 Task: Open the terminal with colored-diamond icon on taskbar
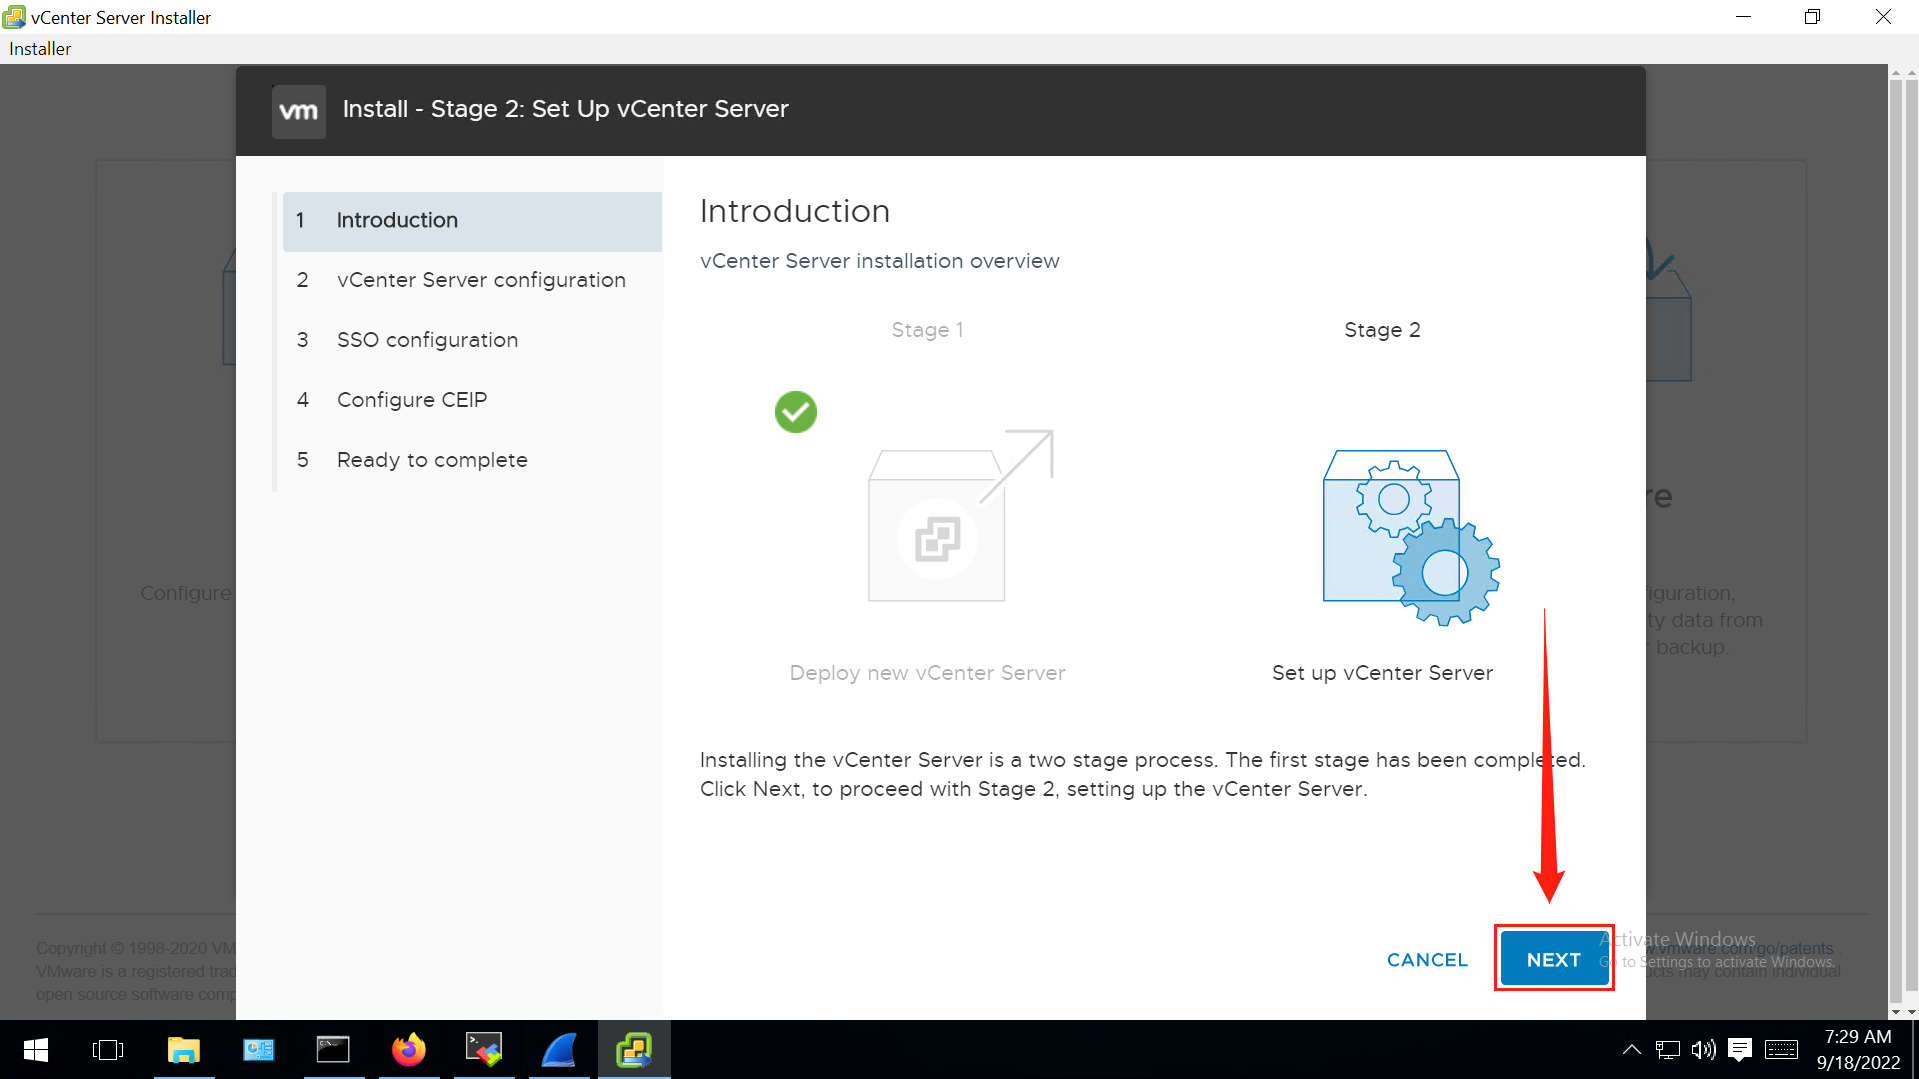coord(484,1050)
